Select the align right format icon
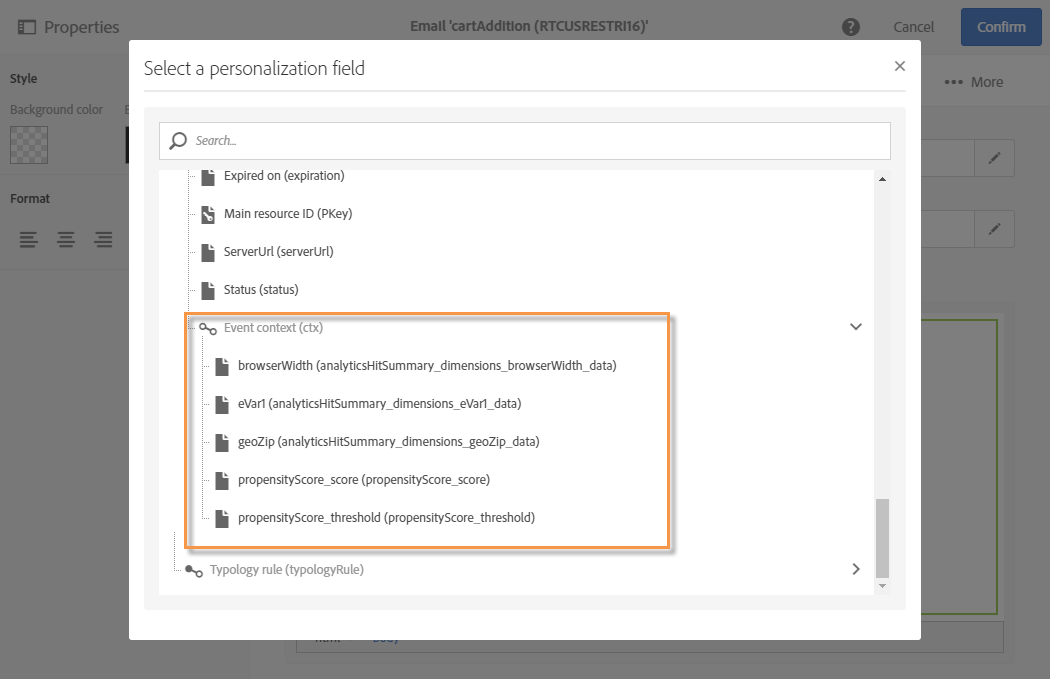 [x=103, y=239]
